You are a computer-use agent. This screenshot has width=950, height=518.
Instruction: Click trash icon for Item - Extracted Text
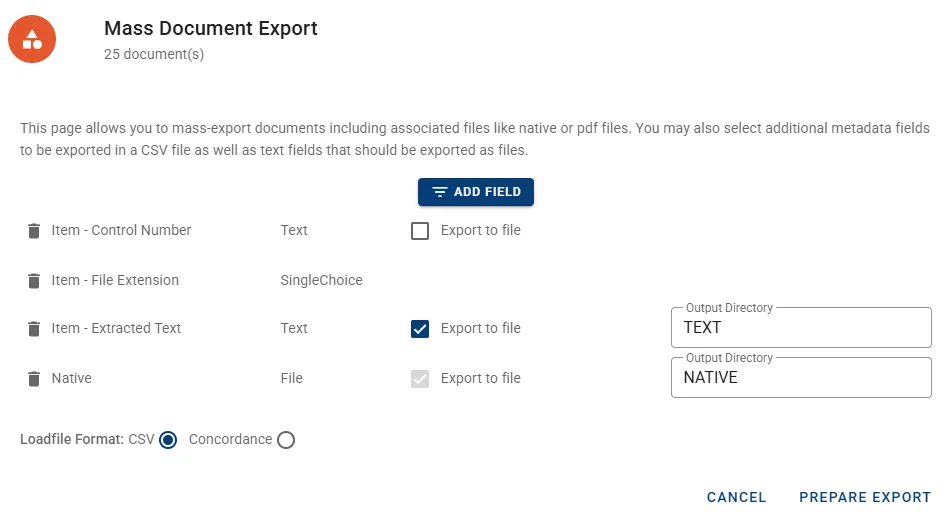34,329
